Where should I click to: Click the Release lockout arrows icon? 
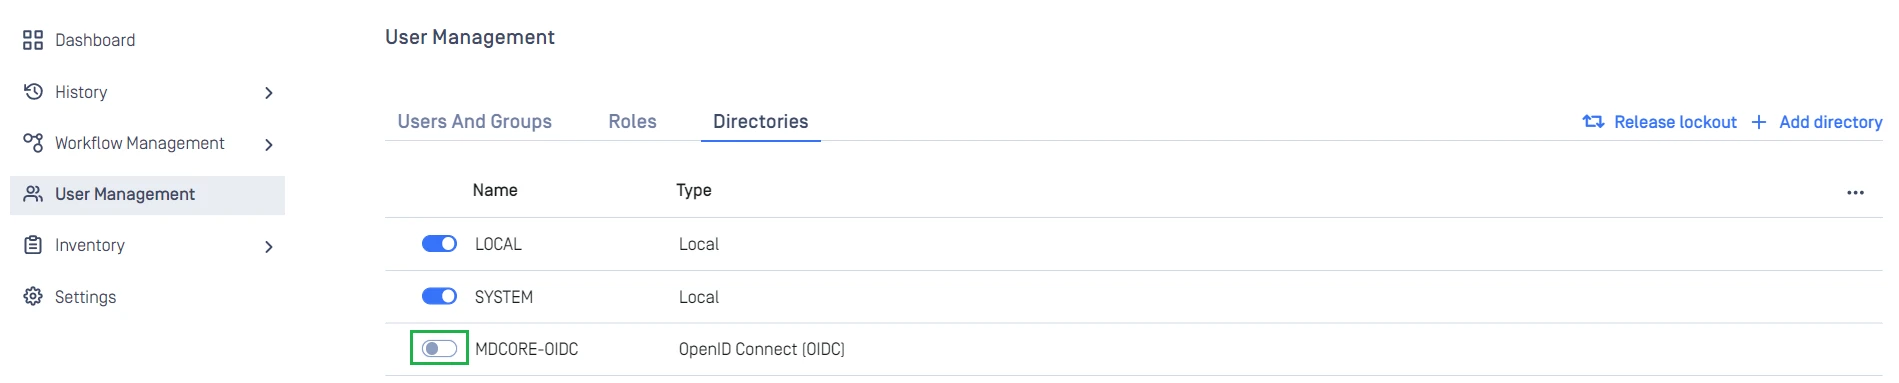1593,122
